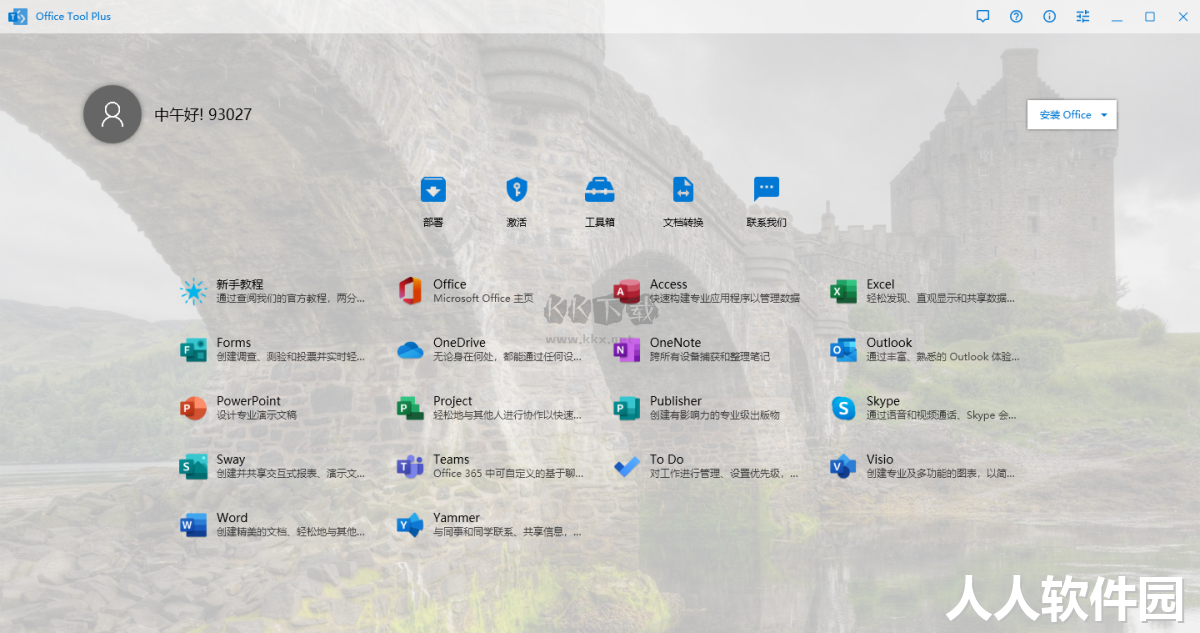Screen dimensions: 1200x633
Task: Expand the 安装 Office dropdown arrow
Action: coord(1104,115)
